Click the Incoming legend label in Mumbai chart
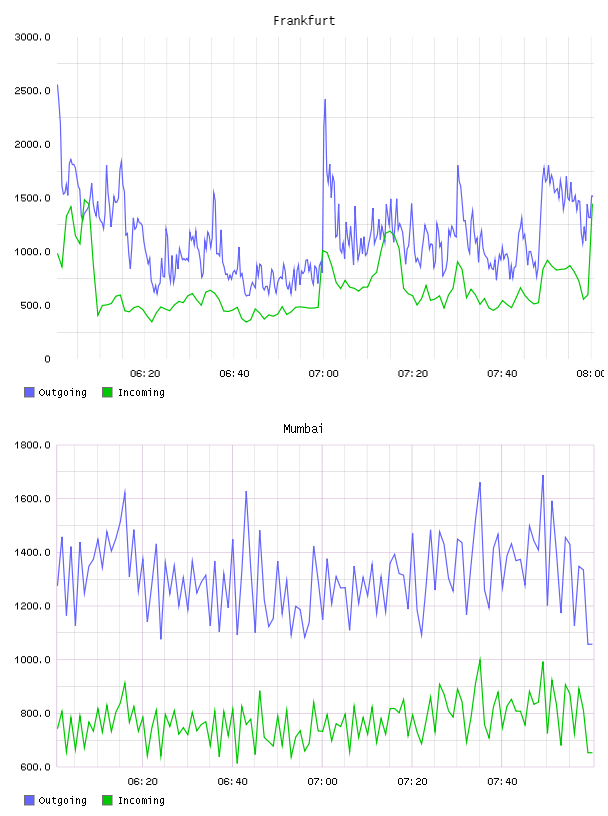Screen dimensions: 608x816 [x=141, y=801]
